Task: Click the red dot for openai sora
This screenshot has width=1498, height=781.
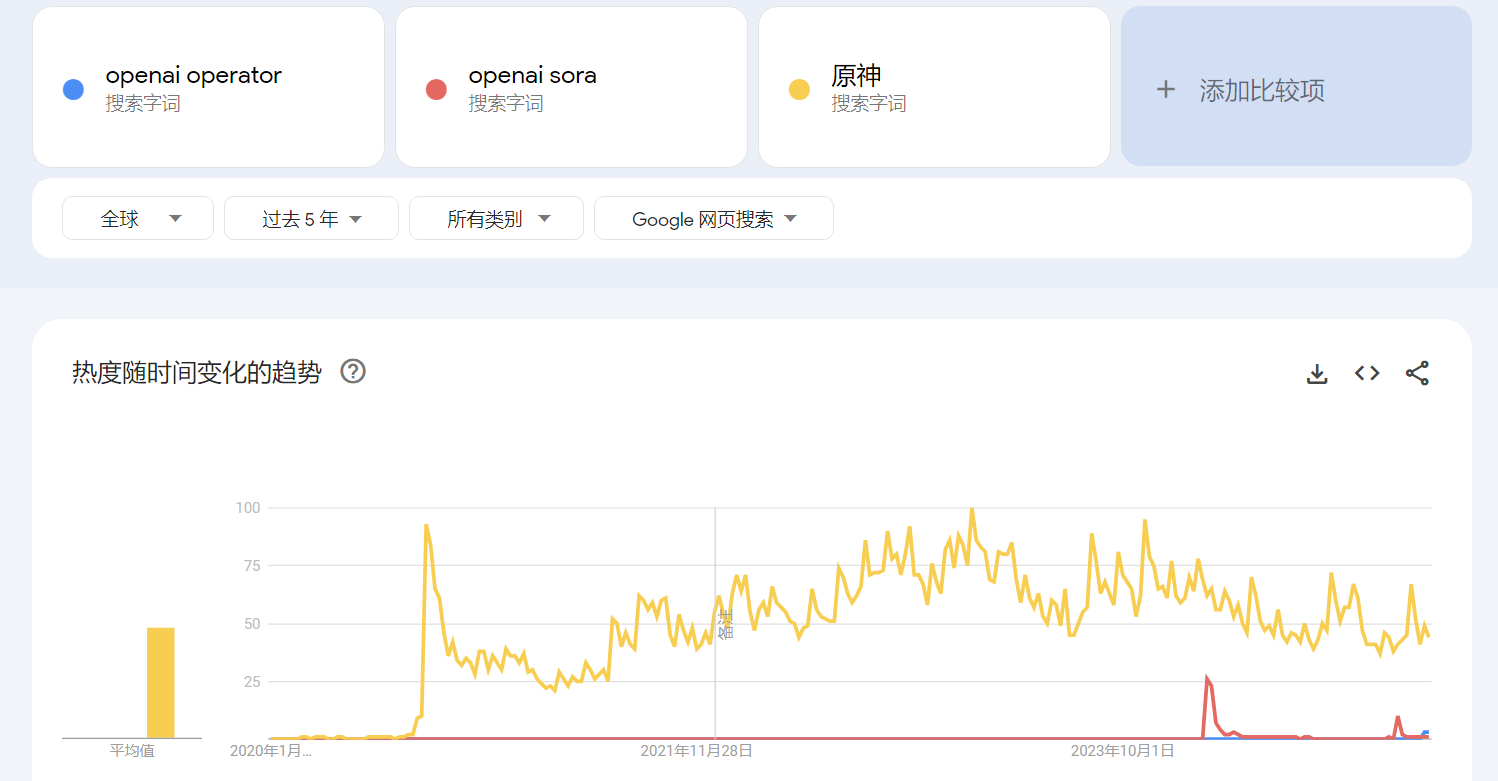Action: click(436, 90)
